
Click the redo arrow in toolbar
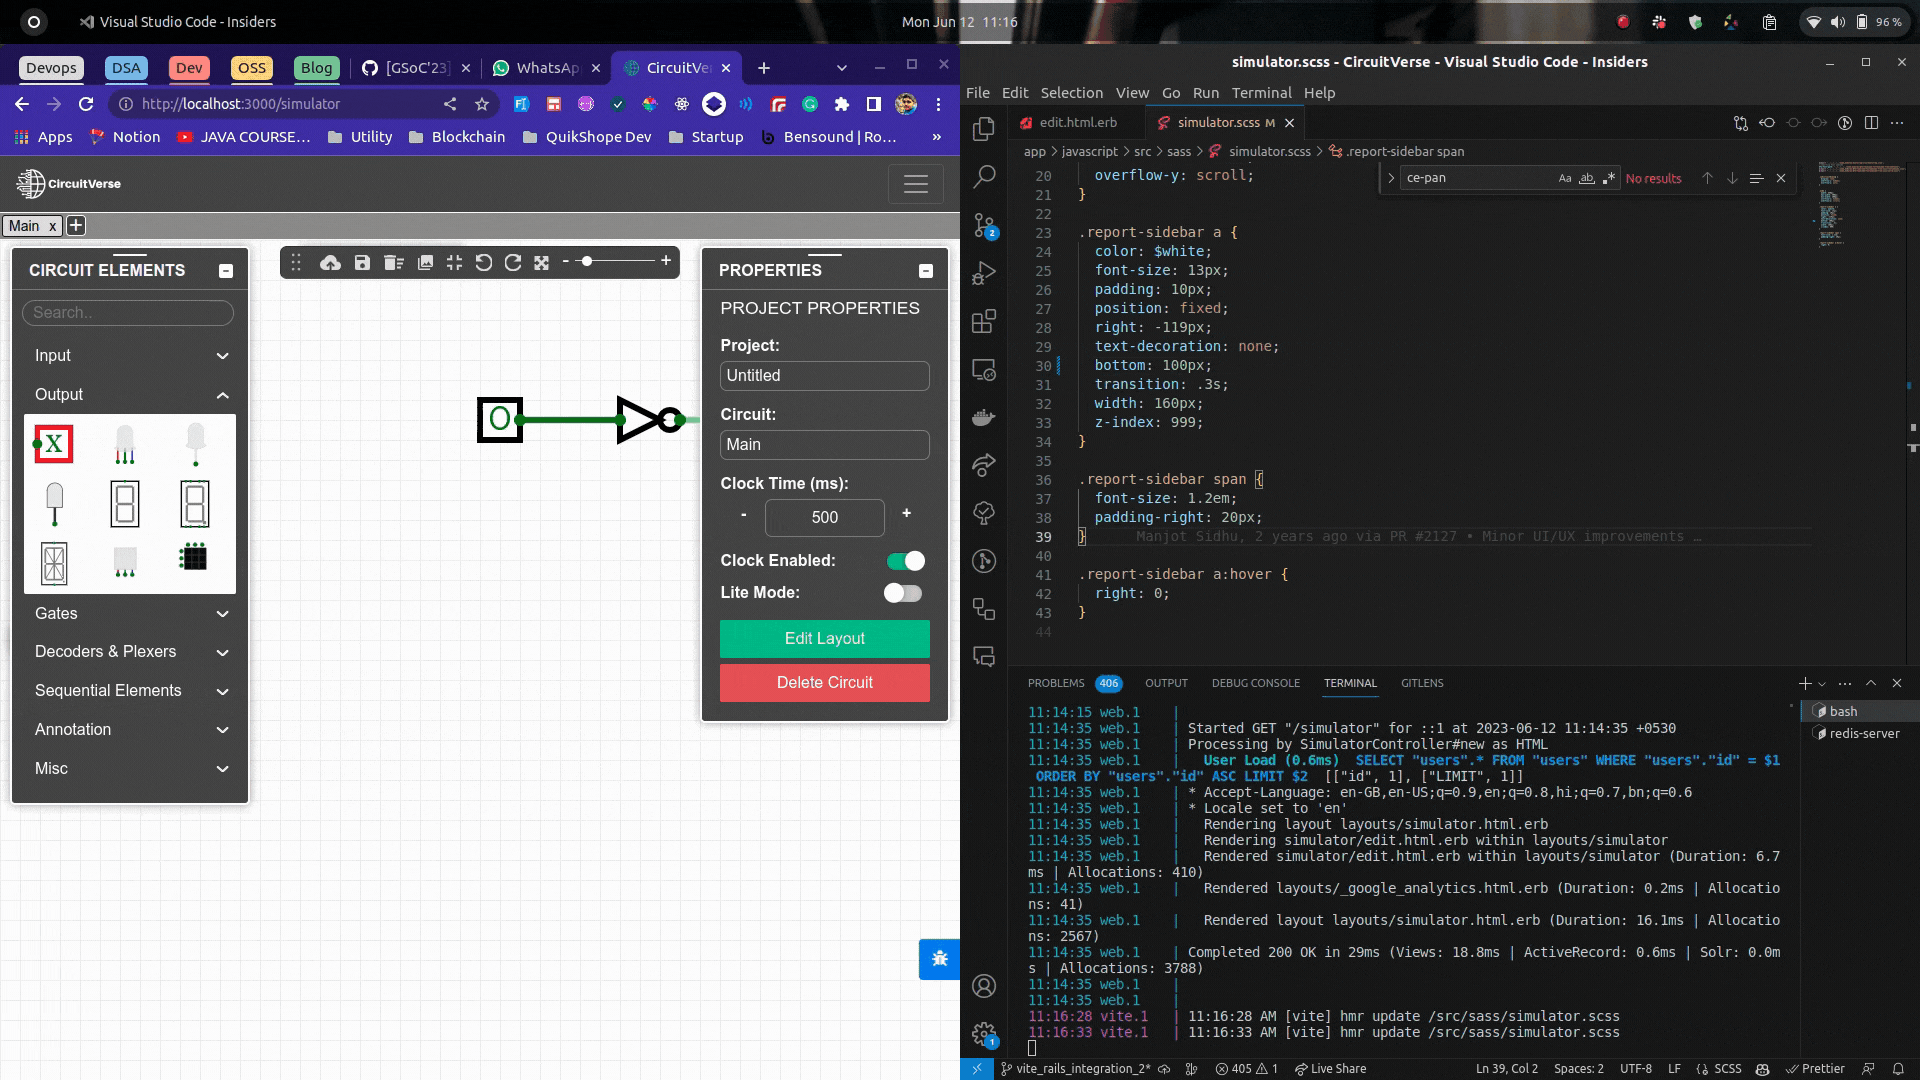[513, 263]
